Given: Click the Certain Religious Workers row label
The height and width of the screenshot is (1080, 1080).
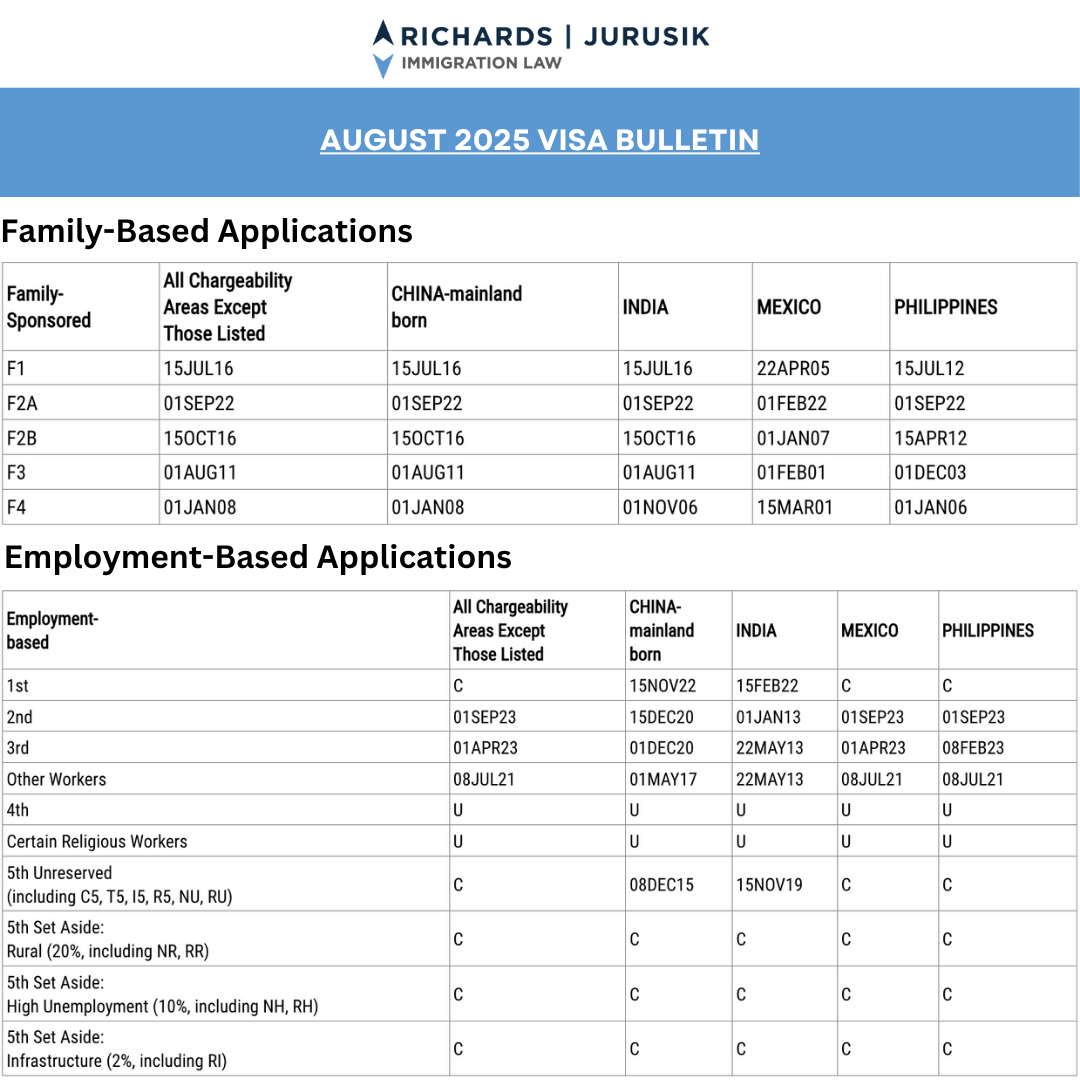Looking at the screenshot, I should (96, 842).
